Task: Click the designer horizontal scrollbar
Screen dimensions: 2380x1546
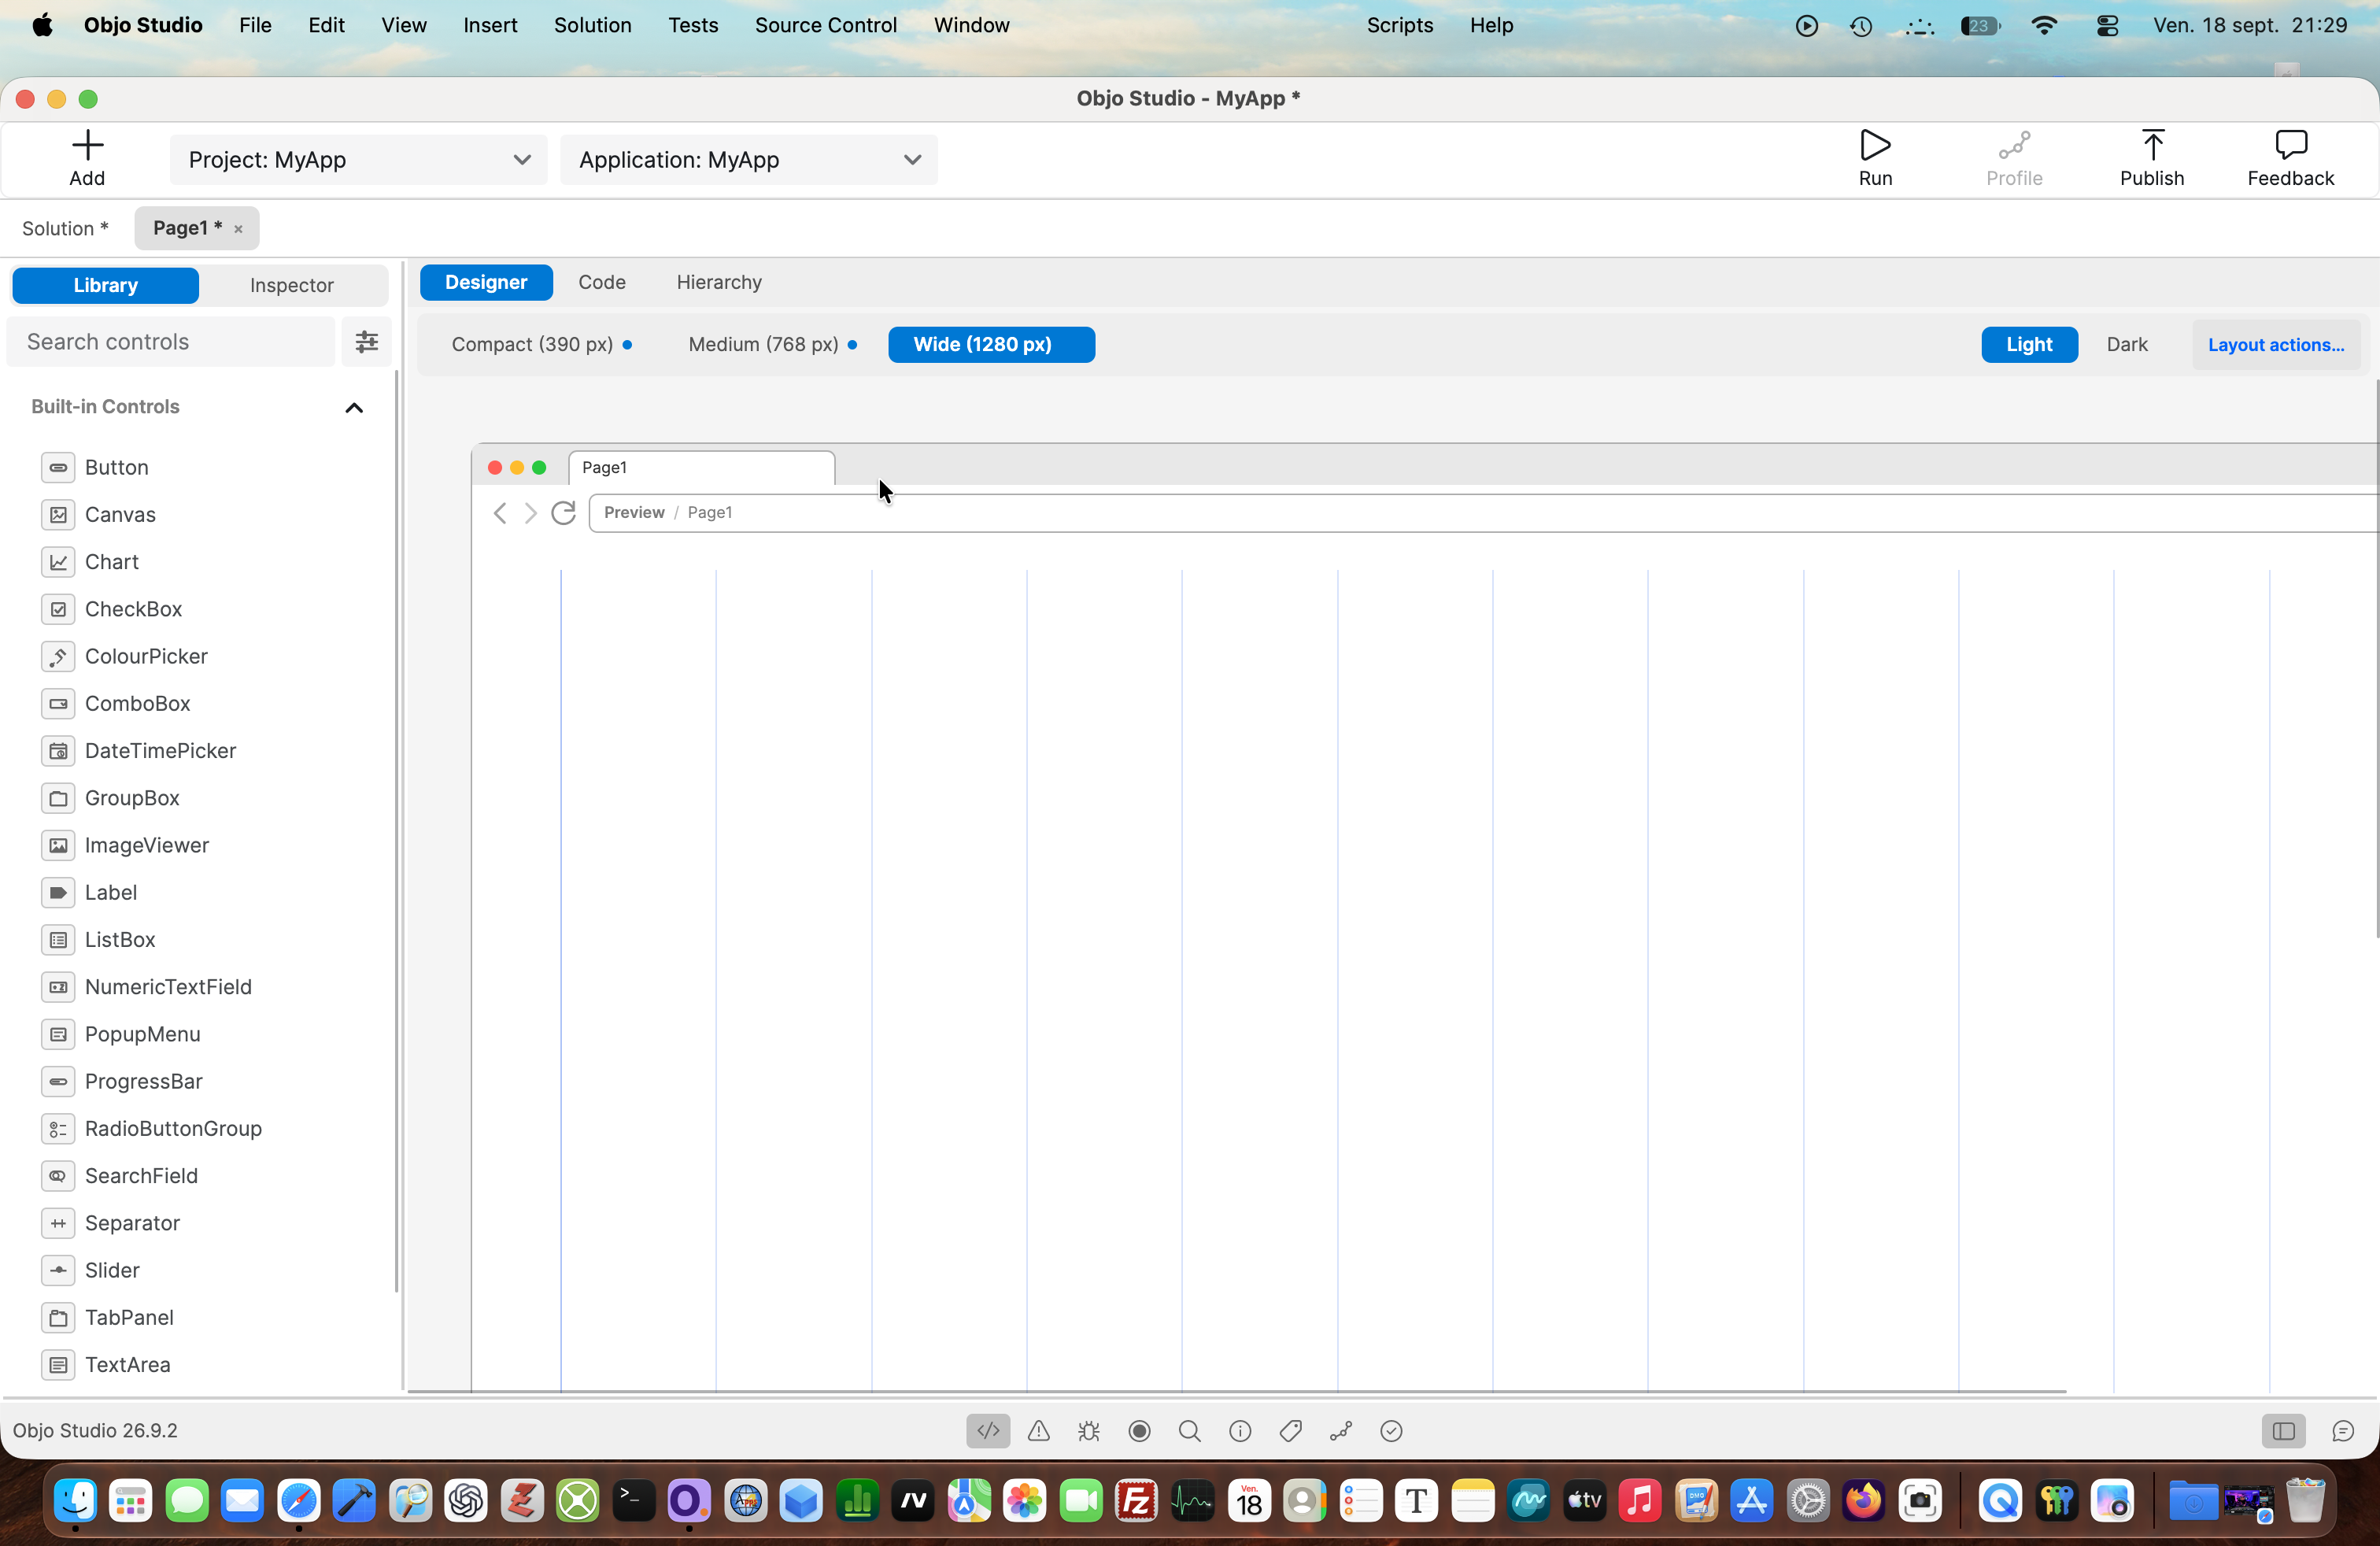Action: 1237,1391
